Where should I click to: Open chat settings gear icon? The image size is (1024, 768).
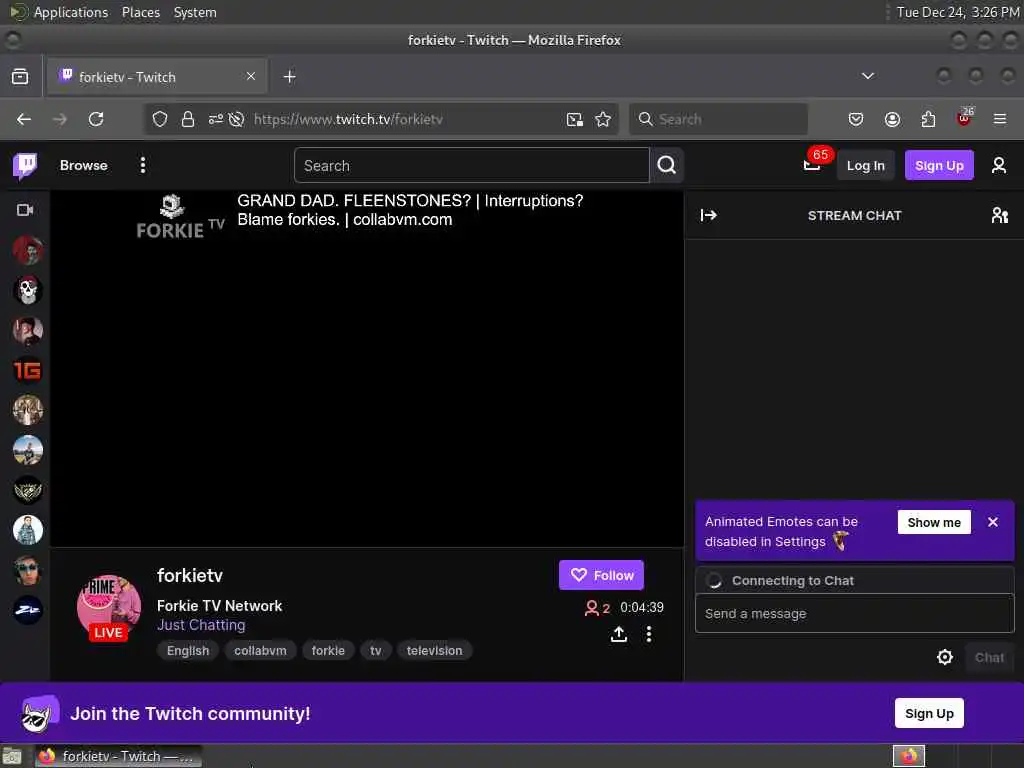[944, 657]
